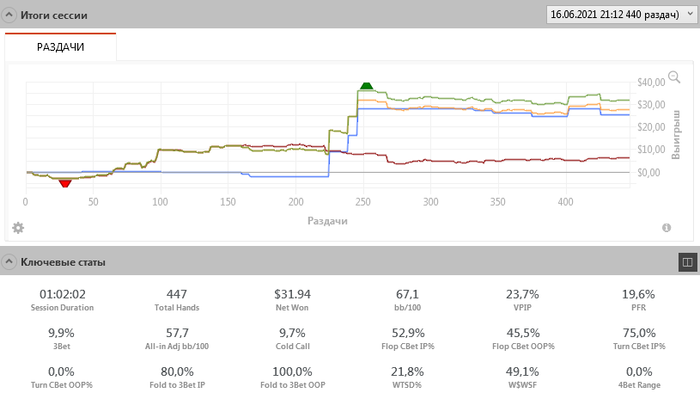This screenshot has height=399, width=700.
Task: Click the green peak triangle marker
Action: [x=366, y=86]
